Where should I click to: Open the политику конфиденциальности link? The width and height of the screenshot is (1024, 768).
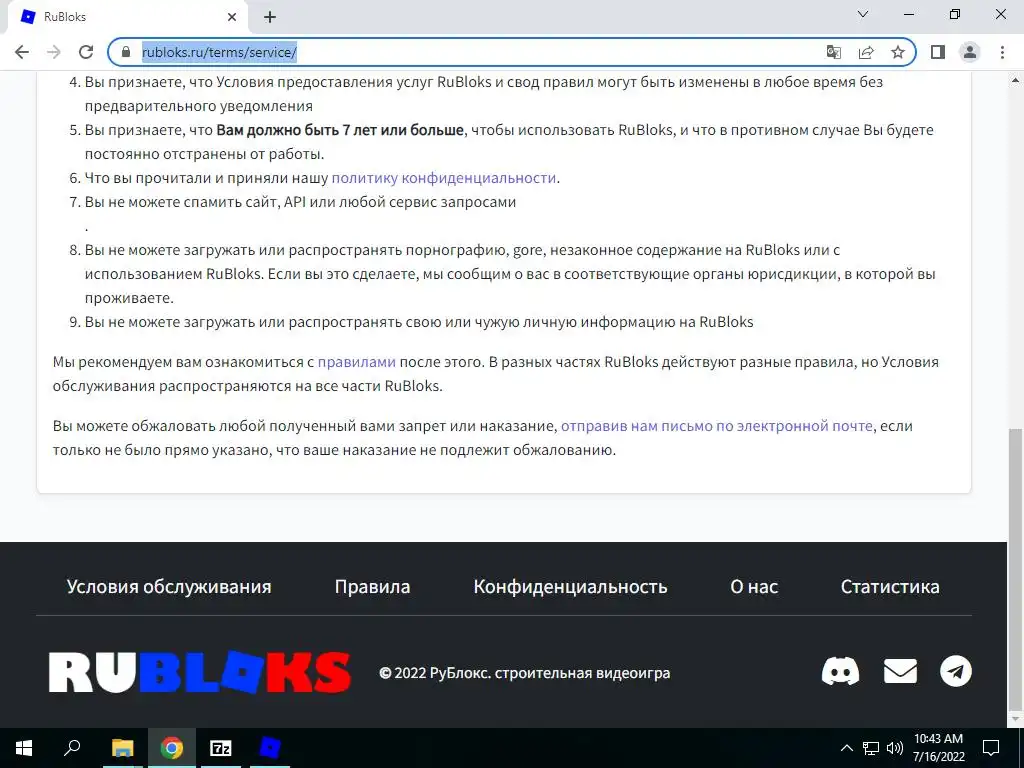pos(443,178)
